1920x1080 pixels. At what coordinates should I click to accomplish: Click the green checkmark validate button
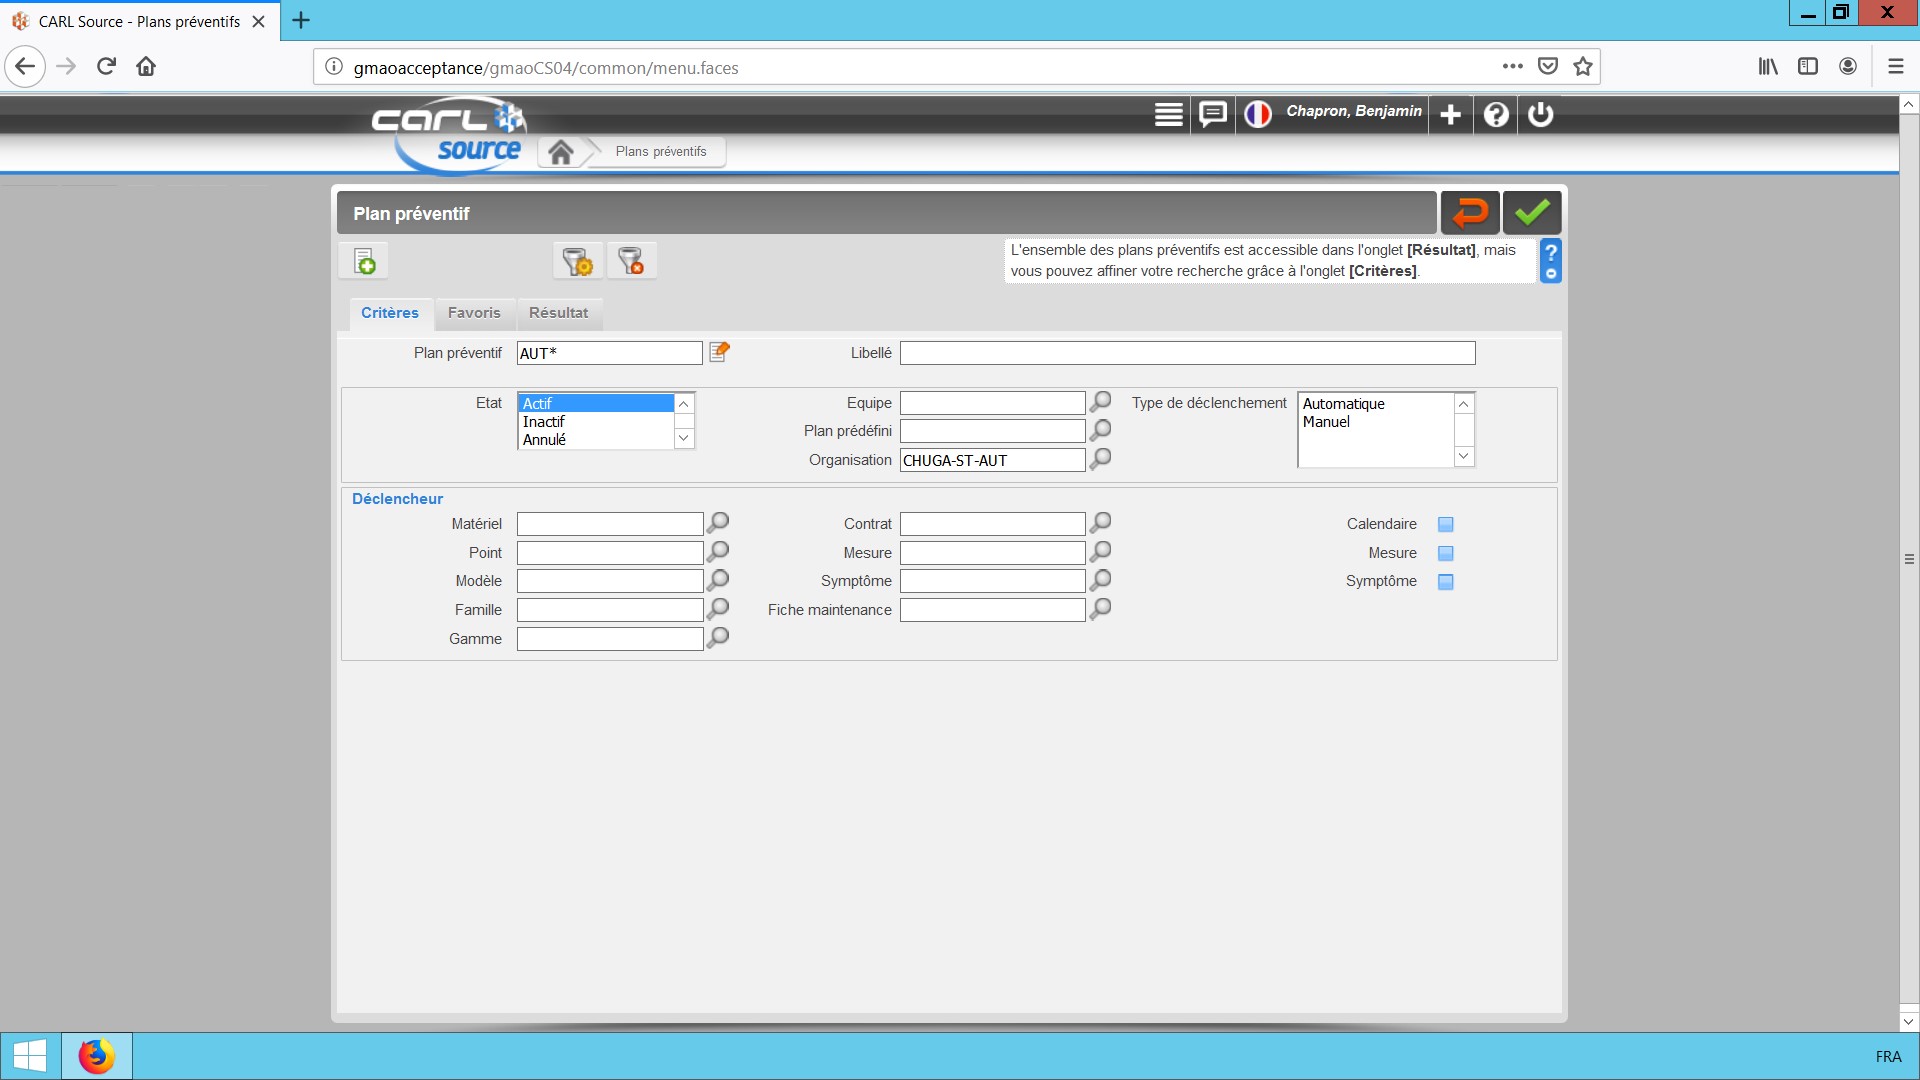1531,213
